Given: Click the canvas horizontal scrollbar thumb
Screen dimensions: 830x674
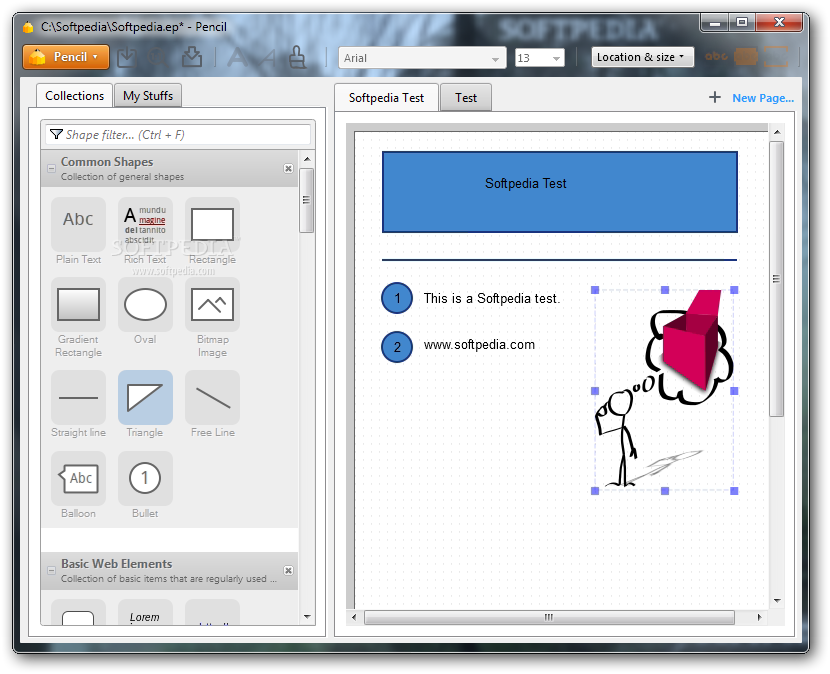Looking at the screenshot, I should click(549, 617).
